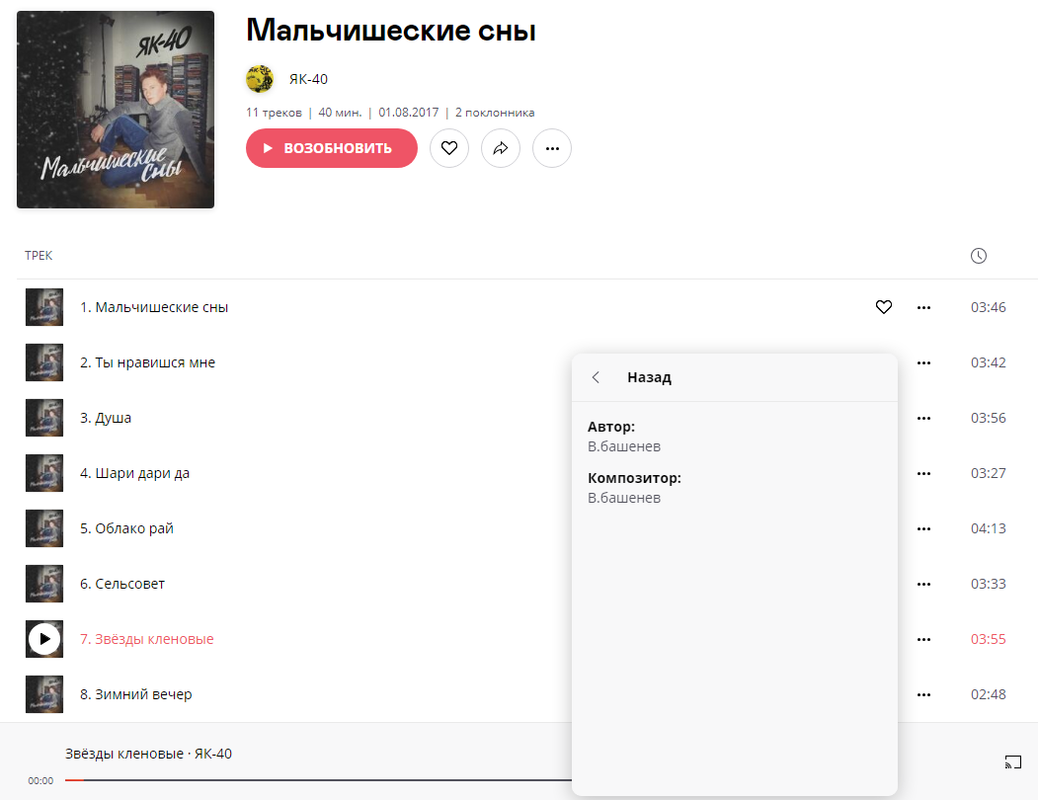Click duration 04:13 of Облако рай
1038x800 pixels.
pyautogui.click(x=988, y=529)
